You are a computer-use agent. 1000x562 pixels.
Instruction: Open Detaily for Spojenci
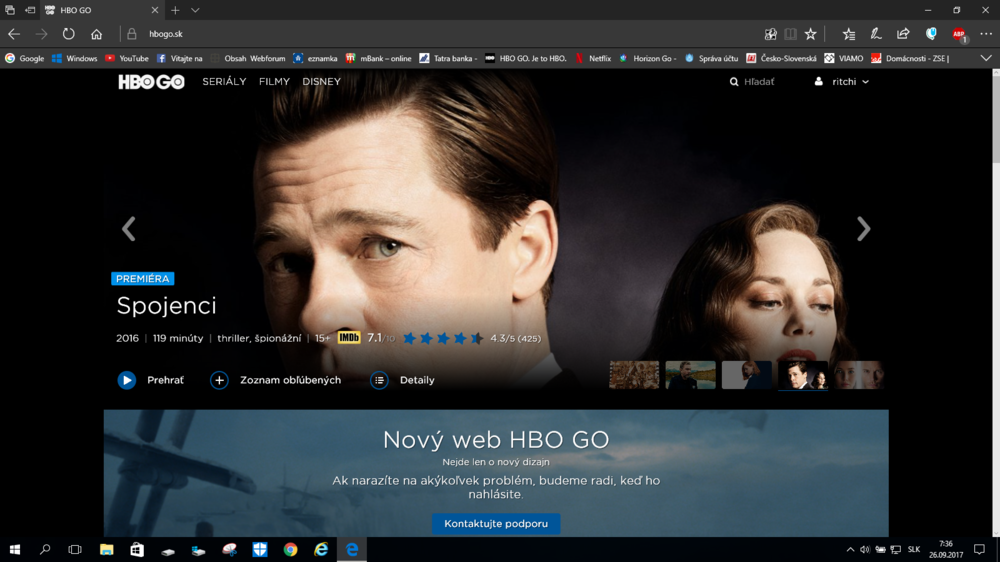coord(379,380)
